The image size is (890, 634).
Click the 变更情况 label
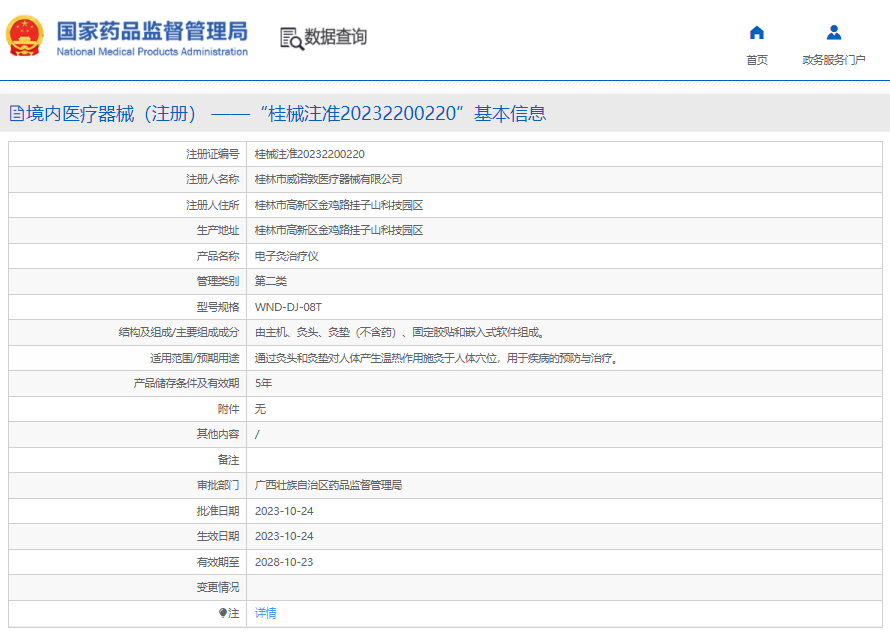(x=218, y=587)
